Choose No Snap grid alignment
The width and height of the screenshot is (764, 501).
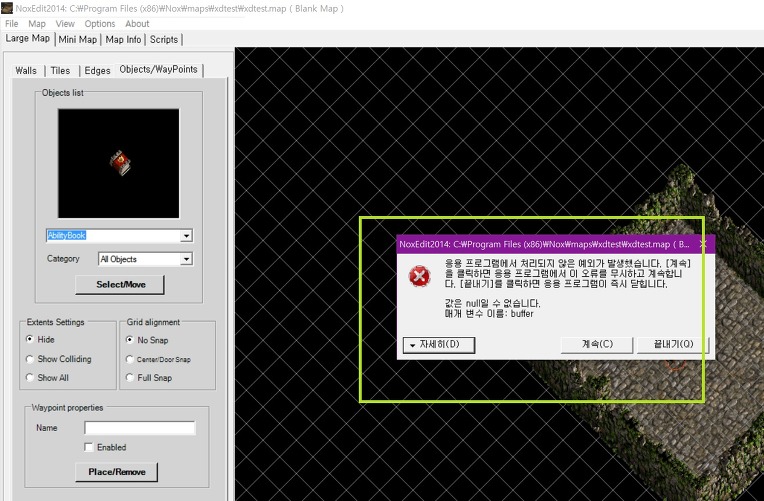[x=130, y=340]
